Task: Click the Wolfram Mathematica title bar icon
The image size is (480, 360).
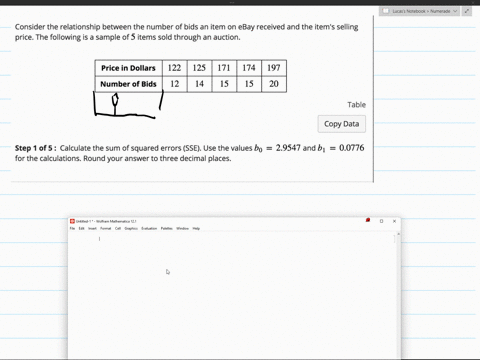Action: point(72,221)
